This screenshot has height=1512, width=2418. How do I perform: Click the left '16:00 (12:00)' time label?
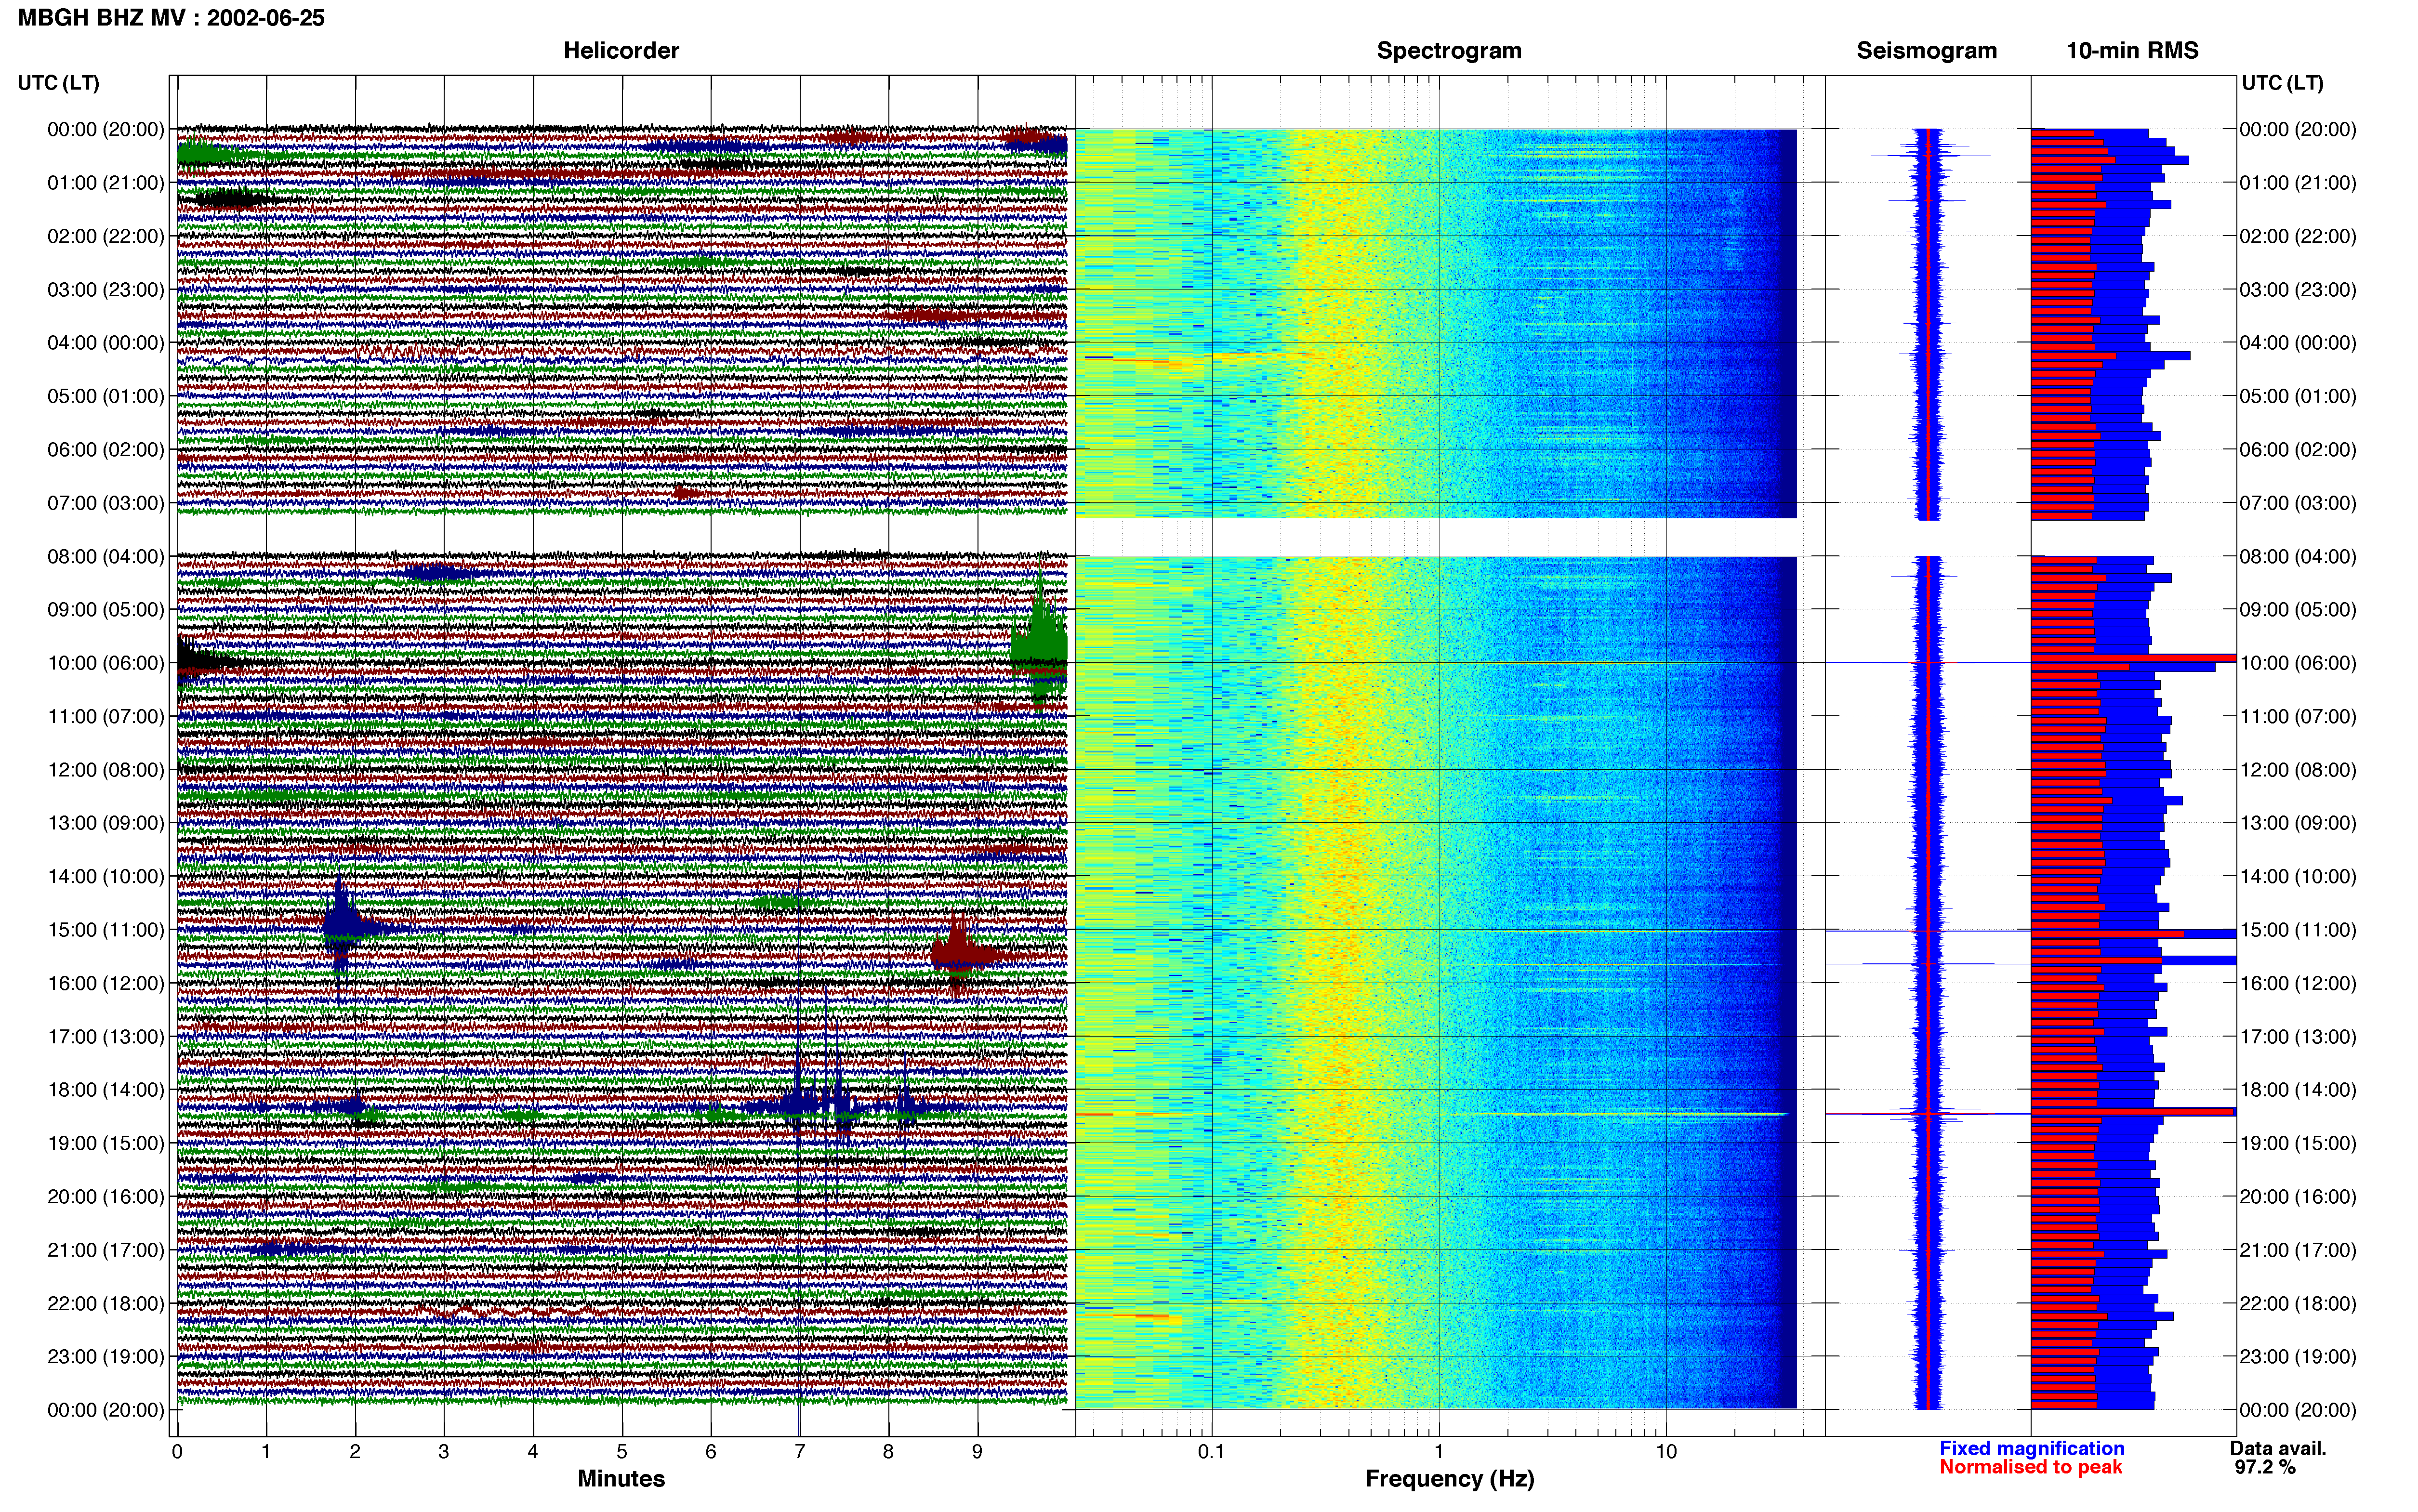106,983
